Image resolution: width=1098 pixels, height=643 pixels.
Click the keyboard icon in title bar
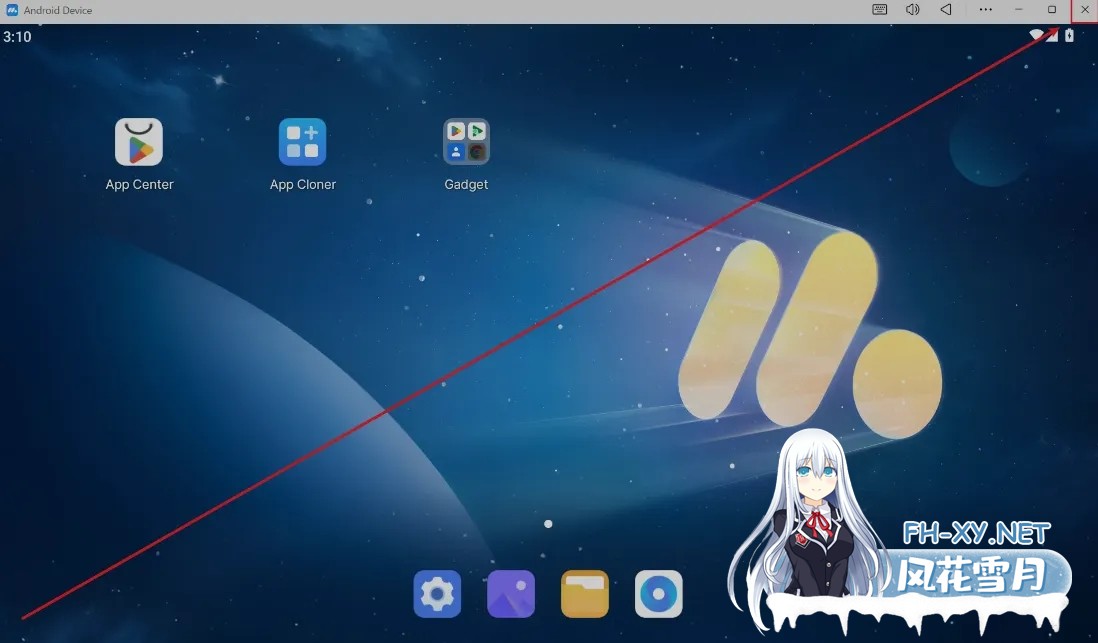click(x=879, y=10)
